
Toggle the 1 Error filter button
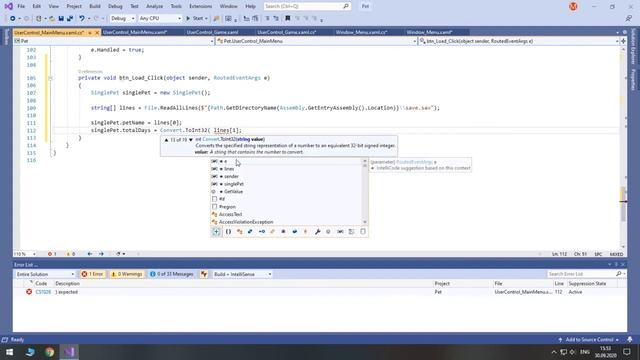[x=92, y=274]
